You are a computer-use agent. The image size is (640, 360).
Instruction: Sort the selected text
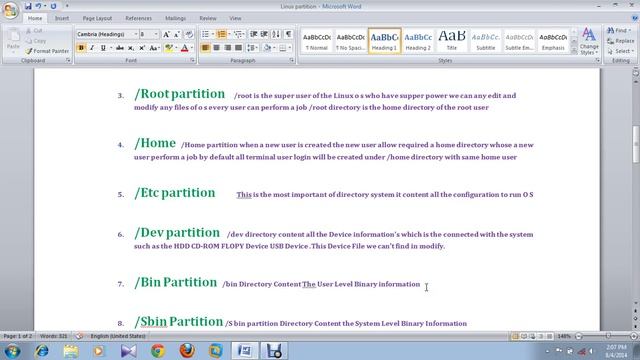[x=276, y=34]
